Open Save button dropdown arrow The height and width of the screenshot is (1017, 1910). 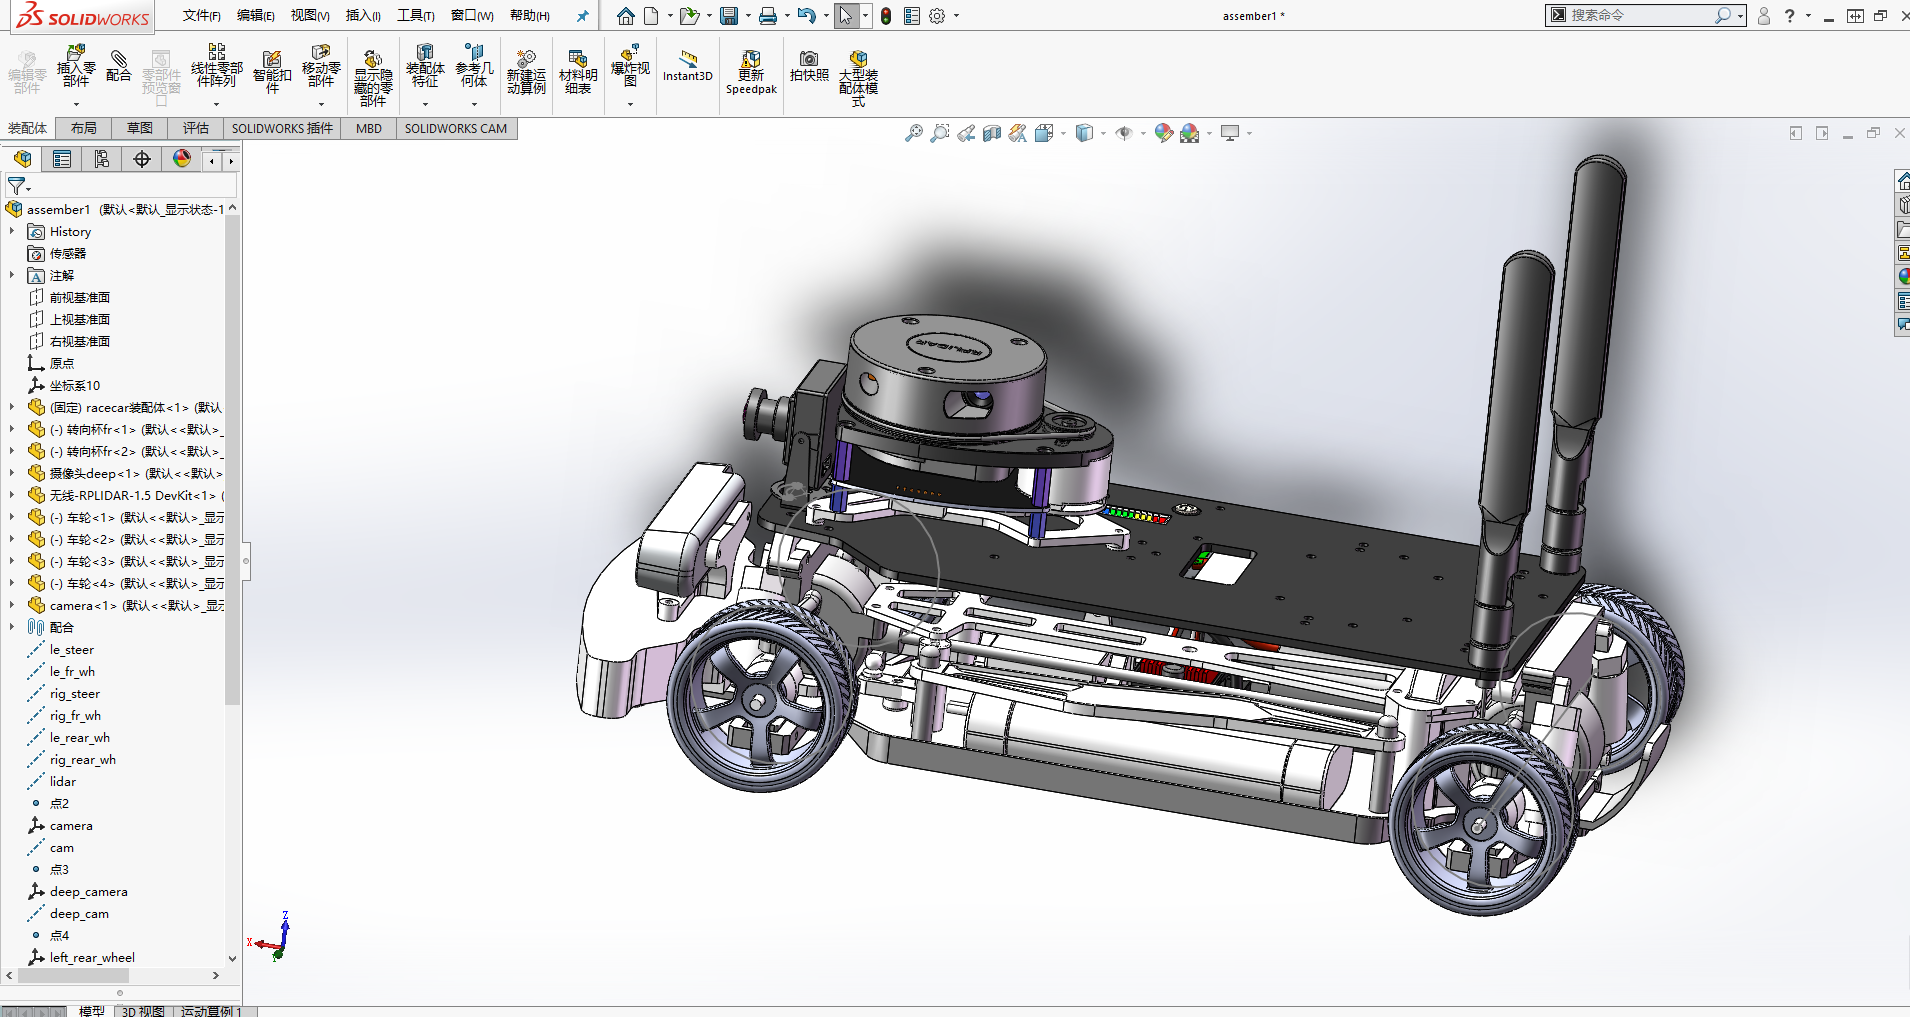click(747, 16)
